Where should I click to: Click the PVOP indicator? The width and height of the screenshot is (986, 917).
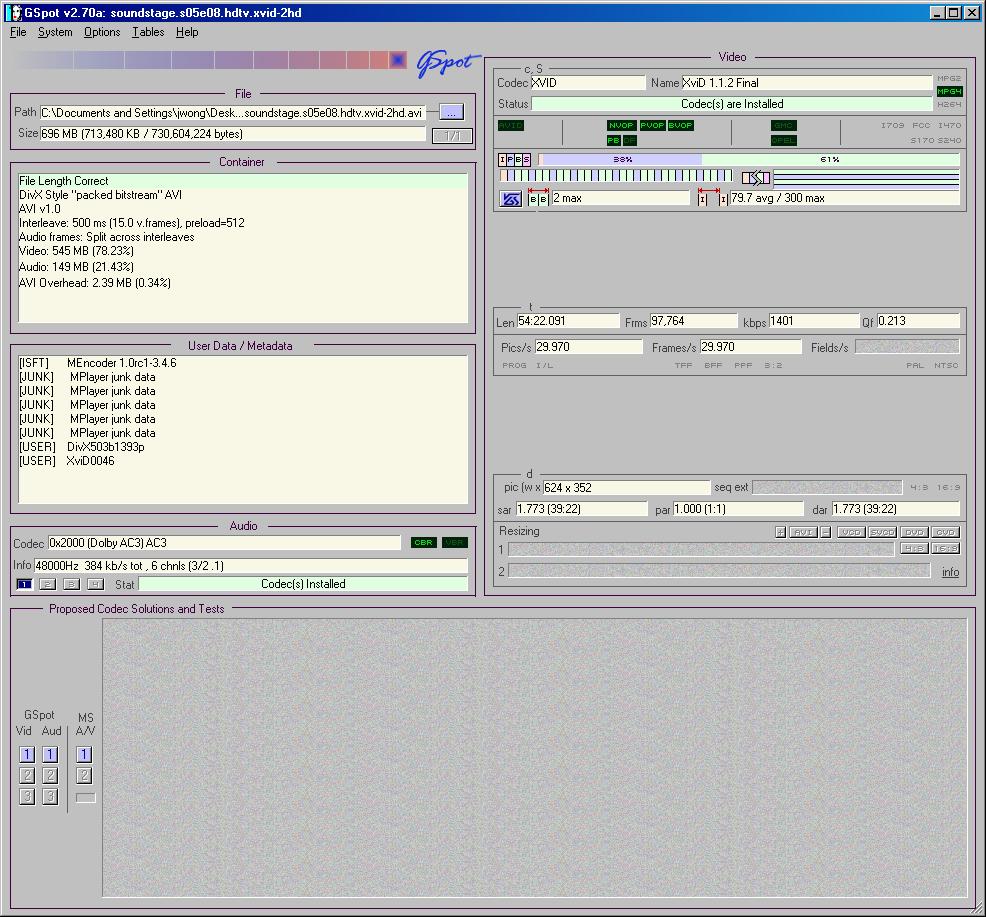coord(652,125)
